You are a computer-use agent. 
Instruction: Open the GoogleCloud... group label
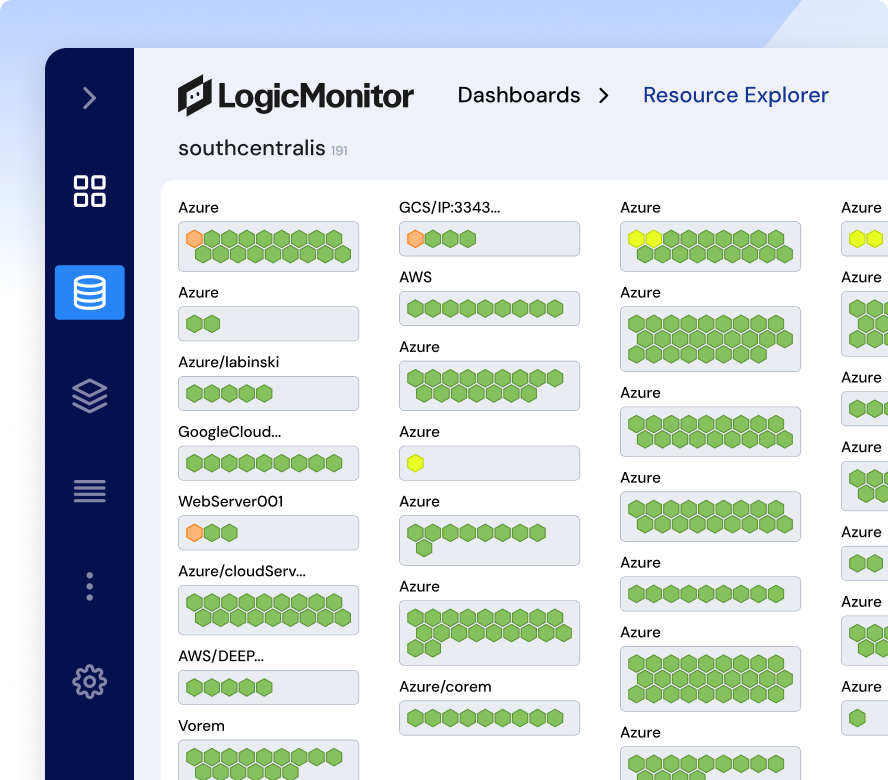coord(229,432)
